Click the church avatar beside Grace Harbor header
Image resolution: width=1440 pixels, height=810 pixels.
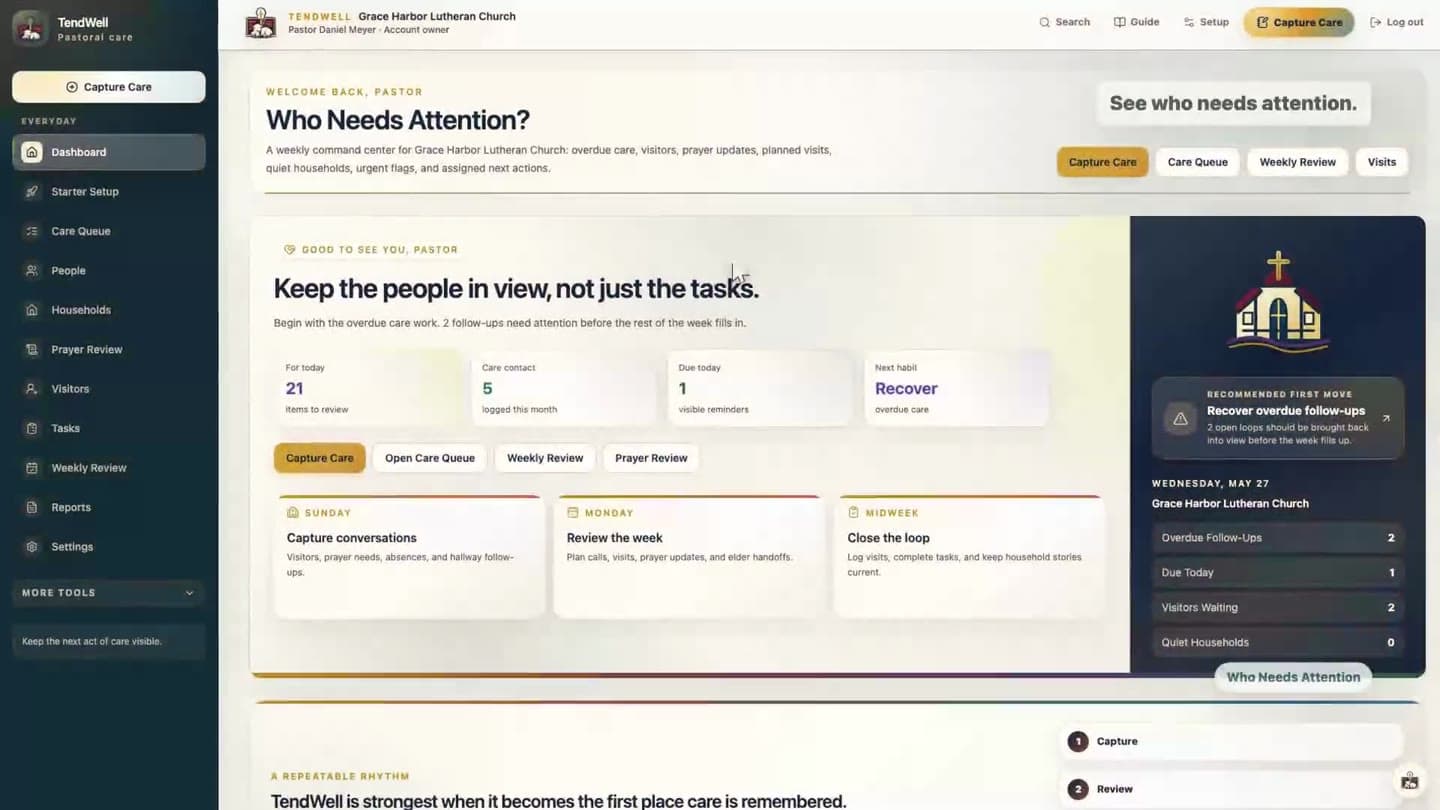coord(261,23)
